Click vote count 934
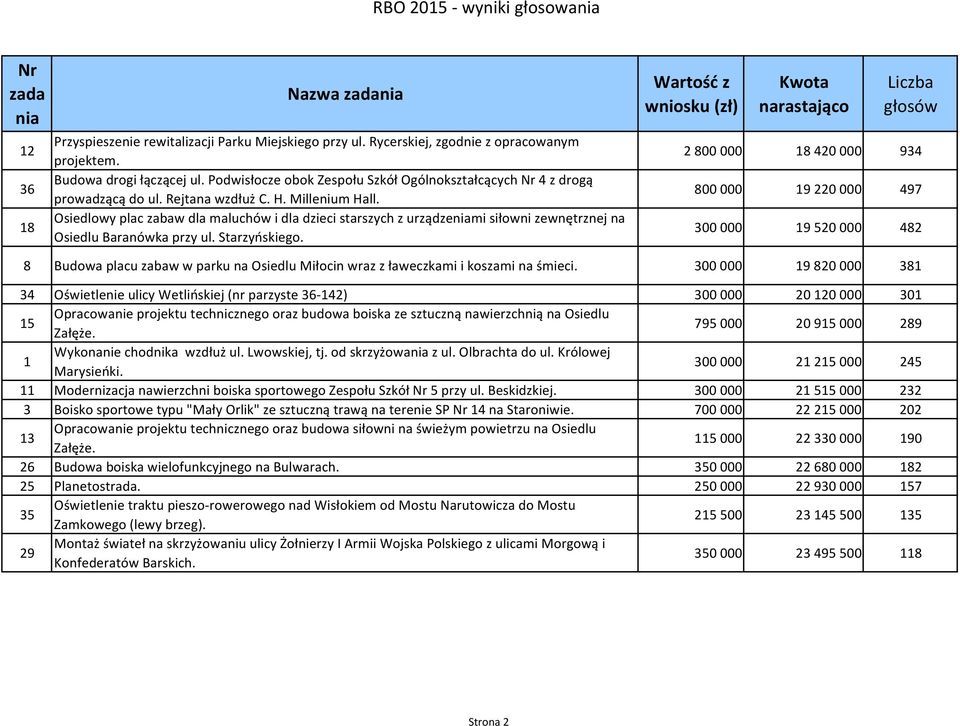960x726 pixels. coord(910,151)
